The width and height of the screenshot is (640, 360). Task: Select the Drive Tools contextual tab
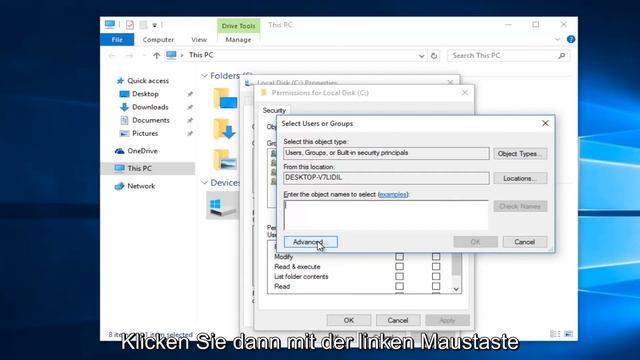(238, 26)
